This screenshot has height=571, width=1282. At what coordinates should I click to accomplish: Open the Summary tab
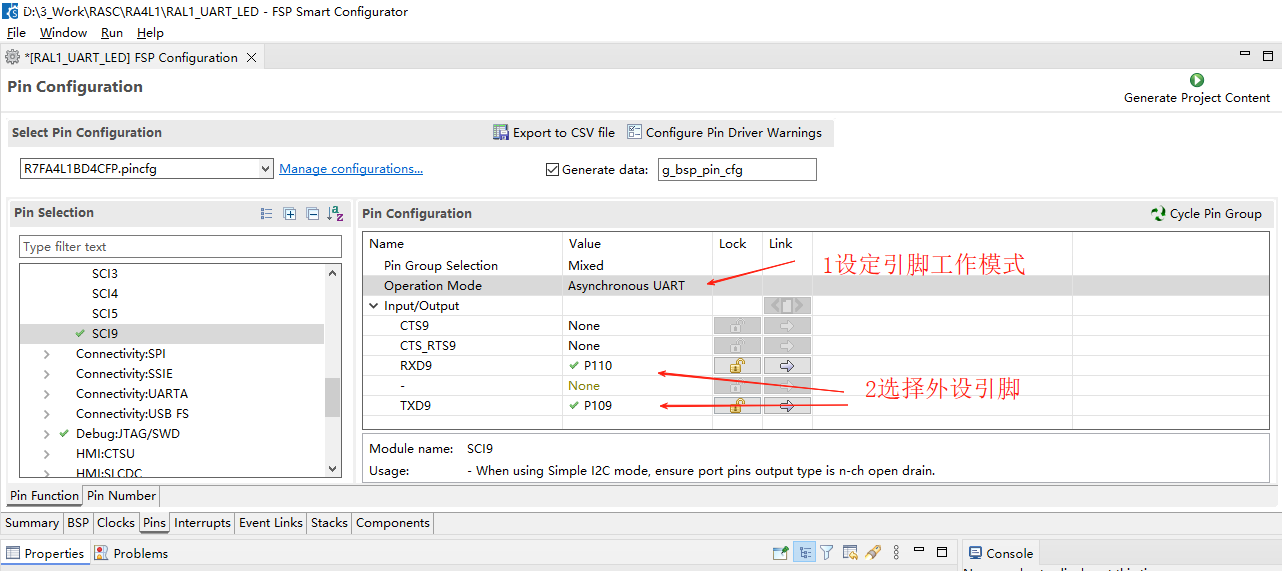[x=32, y=523]
